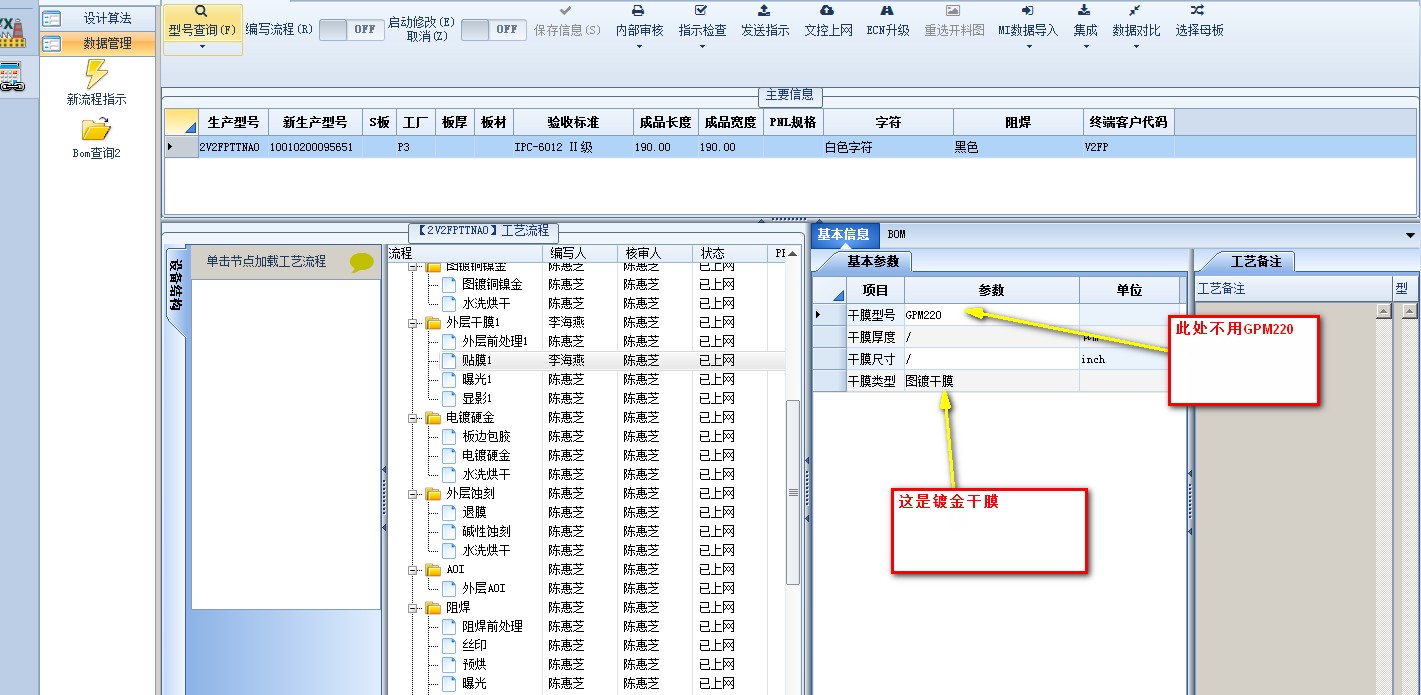1421x695 pixels.
Task: Collapse the AOI tree node
Action: pos(413,570)
